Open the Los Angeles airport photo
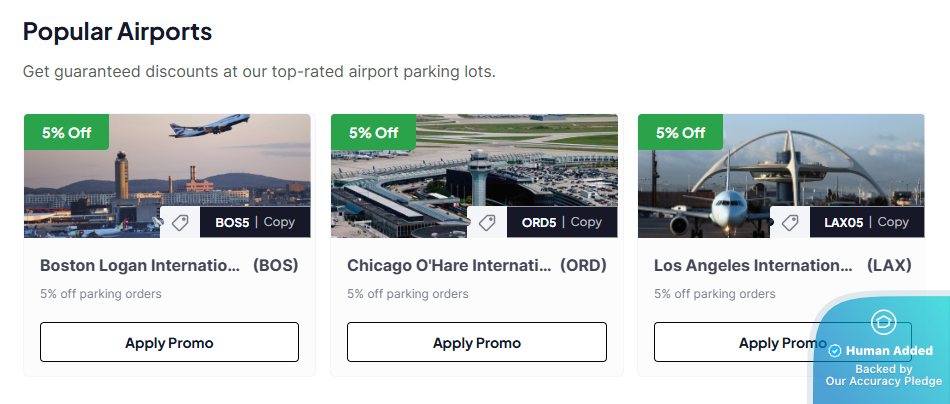Image resolution: width=950 pixels, height=404 pixels. (x=781, y=165)
